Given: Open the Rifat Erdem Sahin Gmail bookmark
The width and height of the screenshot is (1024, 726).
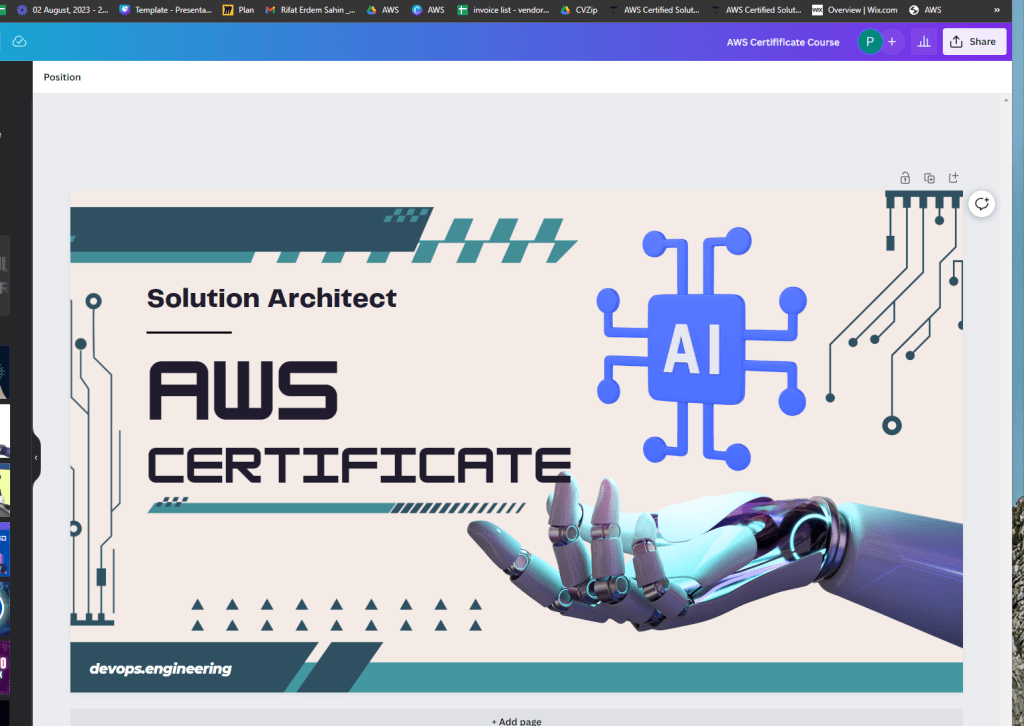Looking at the screenshot, I should click(x=310, y=10).
